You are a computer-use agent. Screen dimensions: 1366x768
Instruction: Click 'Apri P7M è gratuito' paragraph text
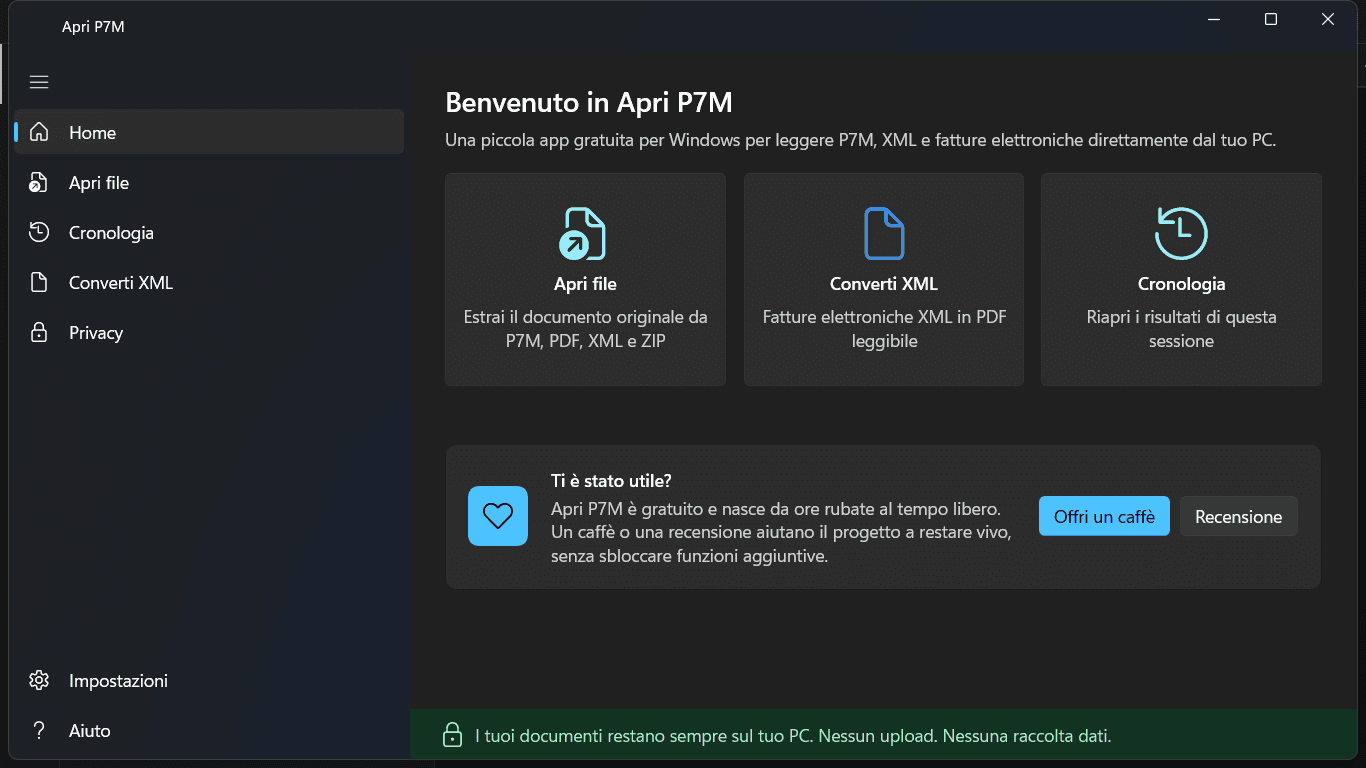coord(781,532)
